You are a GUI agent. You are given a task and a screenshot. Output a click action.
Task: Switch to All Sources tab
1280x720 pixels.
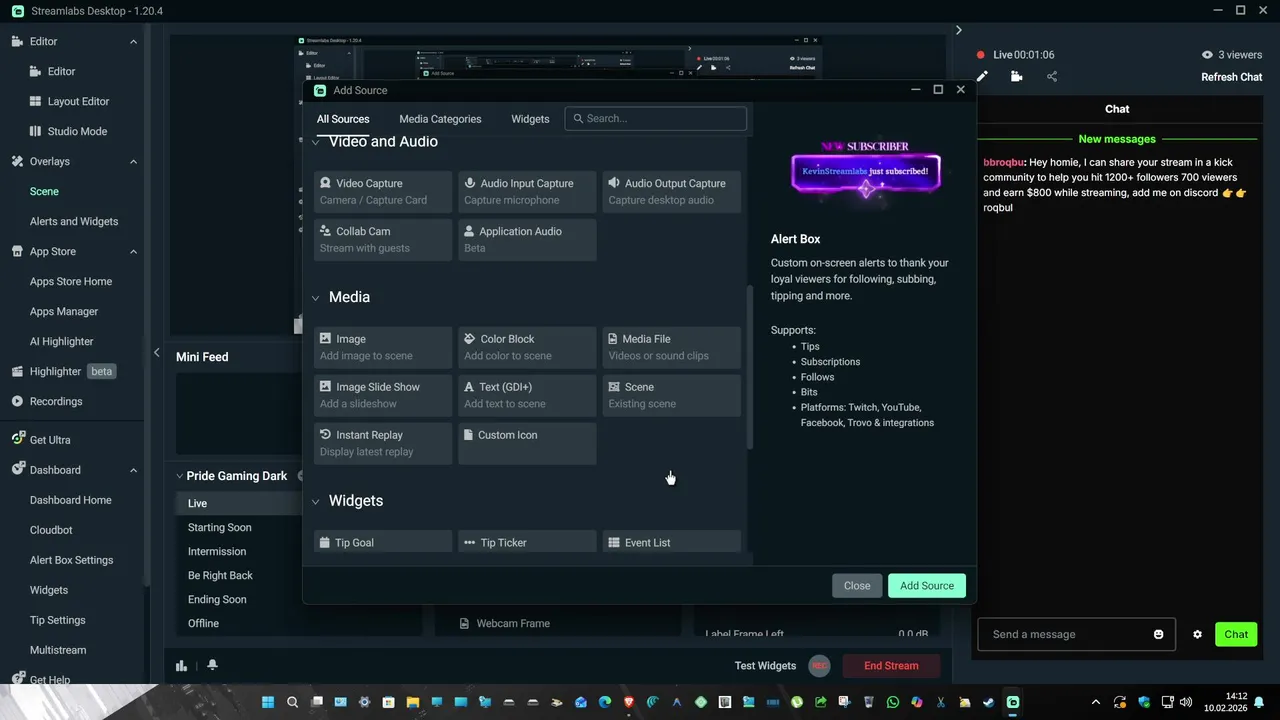[x=343, y=119]
